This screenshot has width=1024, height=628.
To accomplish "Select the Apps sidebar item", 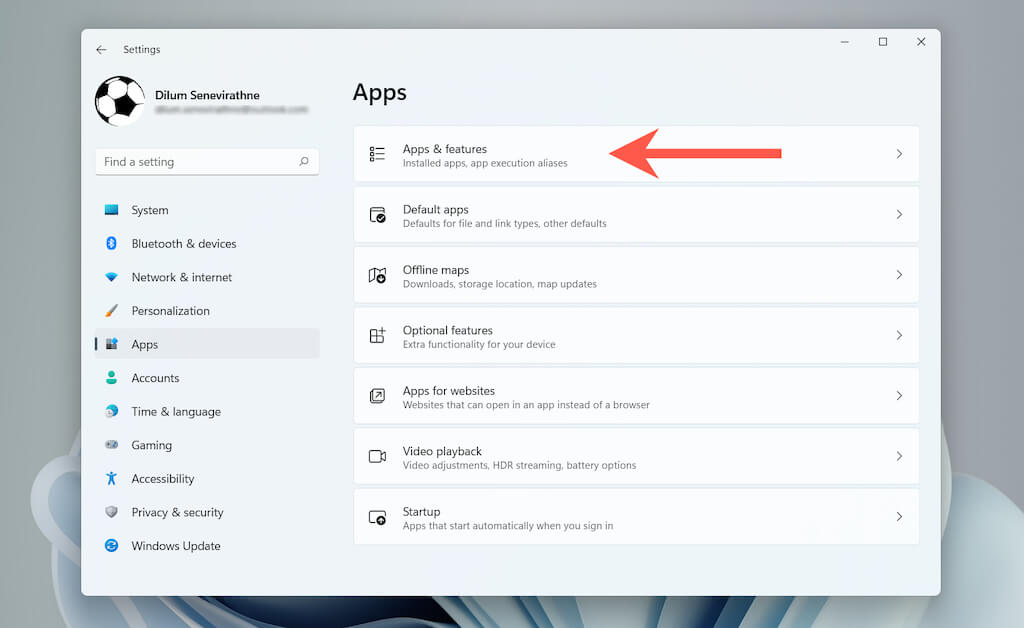I will point(207,344).
